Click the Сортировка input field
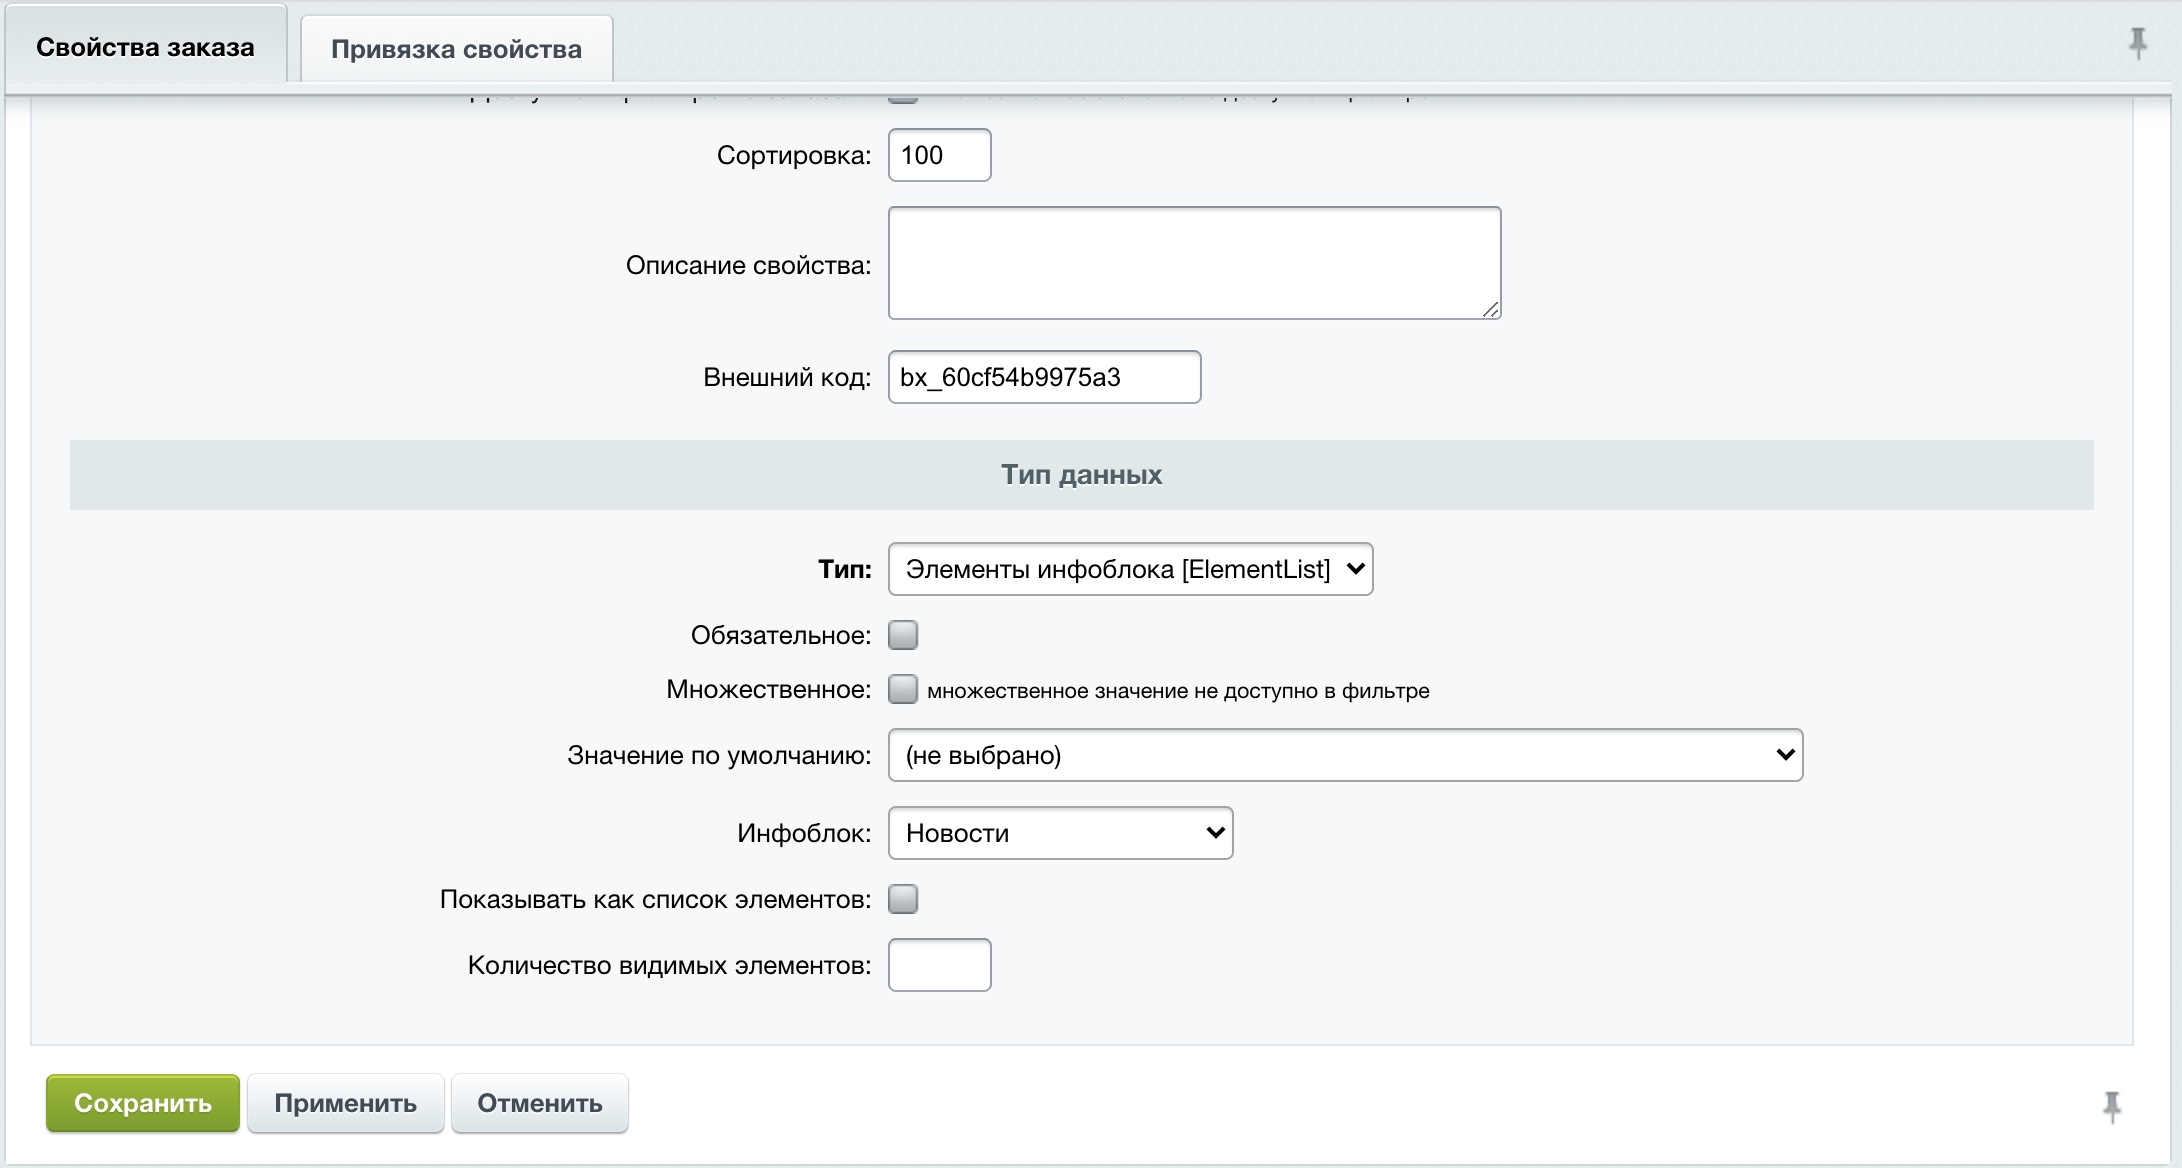 939,155
